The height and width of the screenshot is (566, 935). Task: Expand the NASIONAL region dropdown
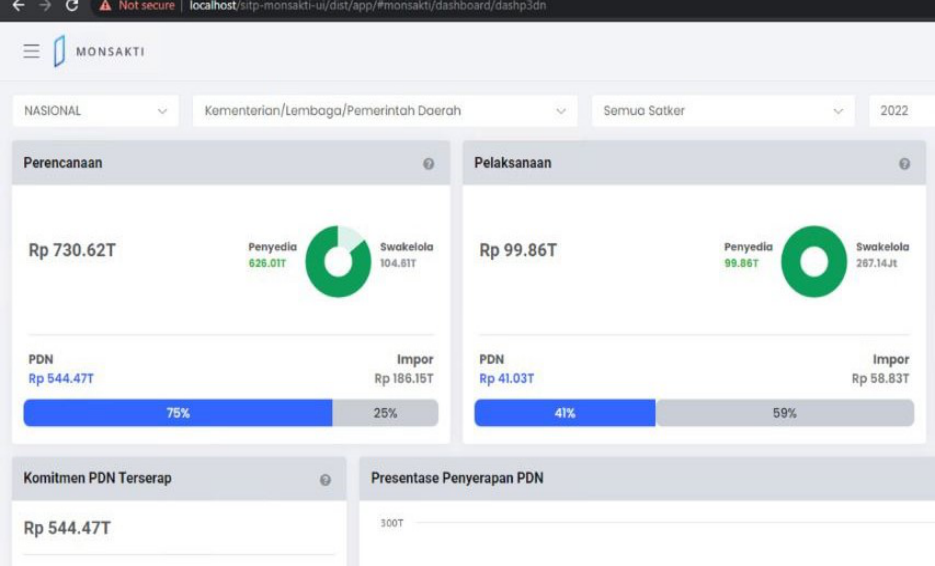95,111
